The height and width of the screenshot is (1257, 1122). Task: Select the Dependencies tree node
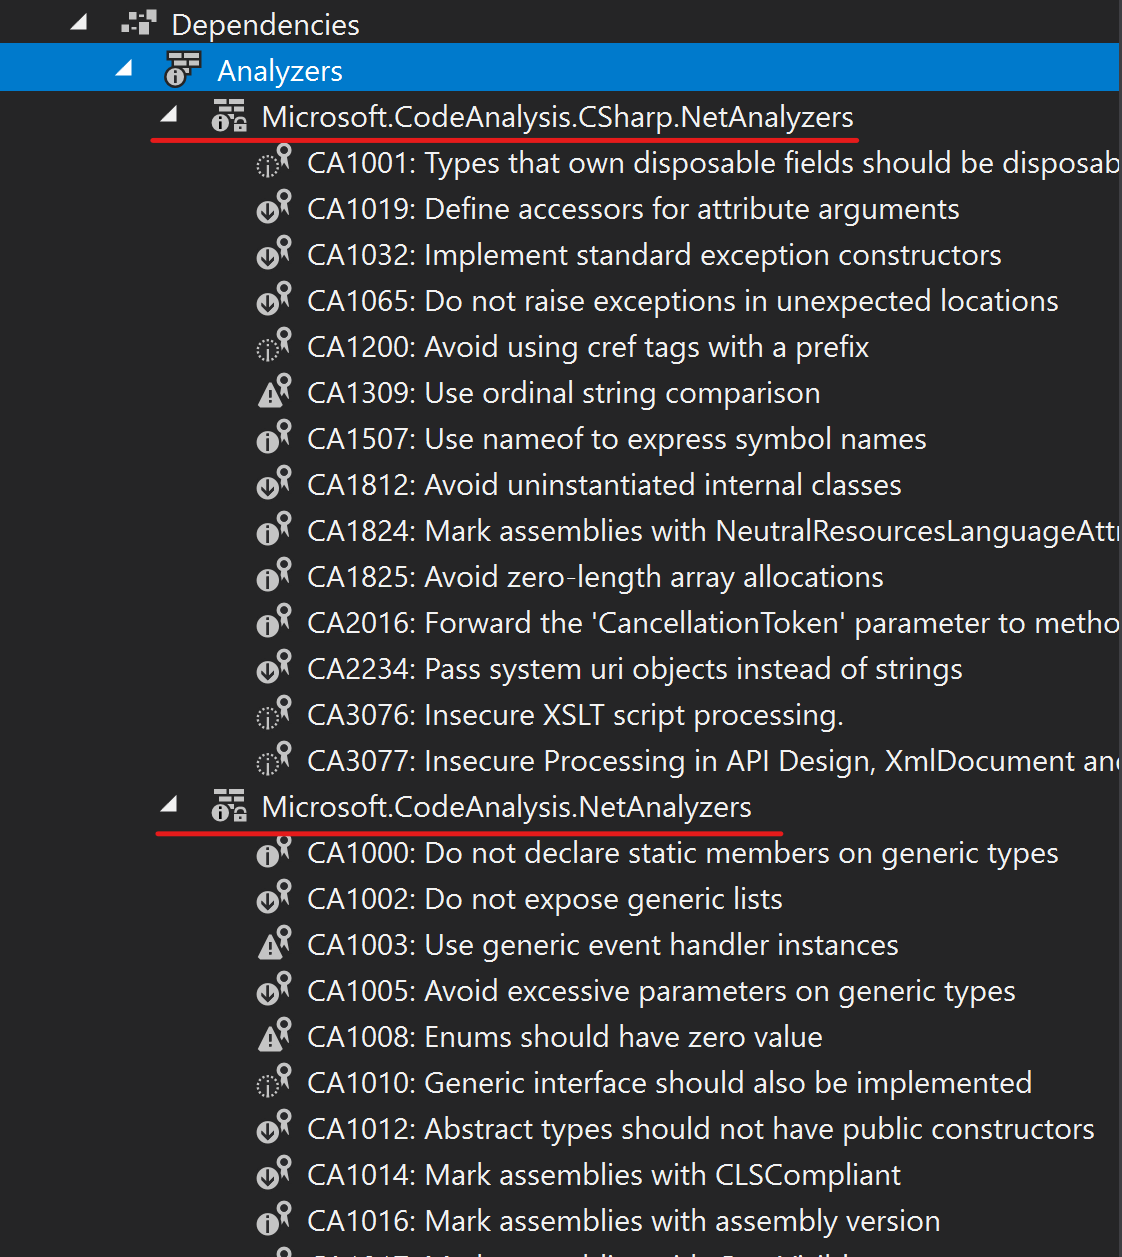[265, 25]
